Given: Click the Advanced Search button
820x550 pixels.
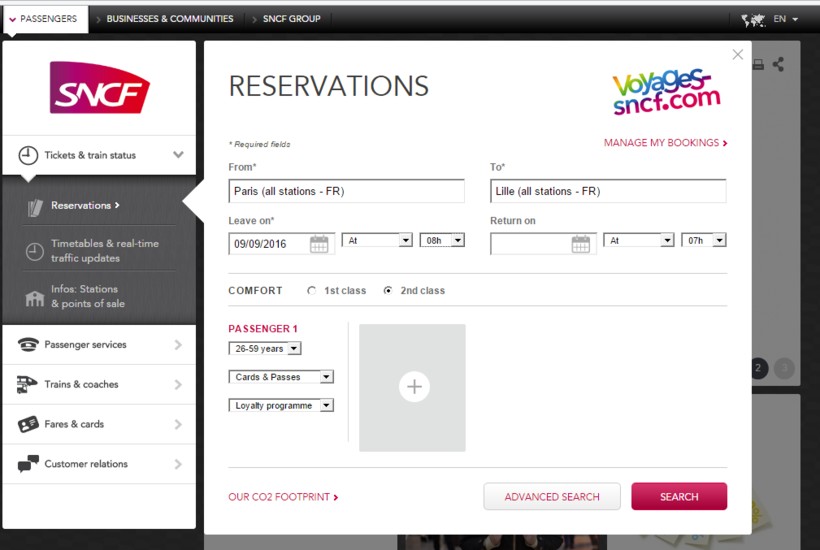Looking at the screenshot, I should tap(552, 496).
